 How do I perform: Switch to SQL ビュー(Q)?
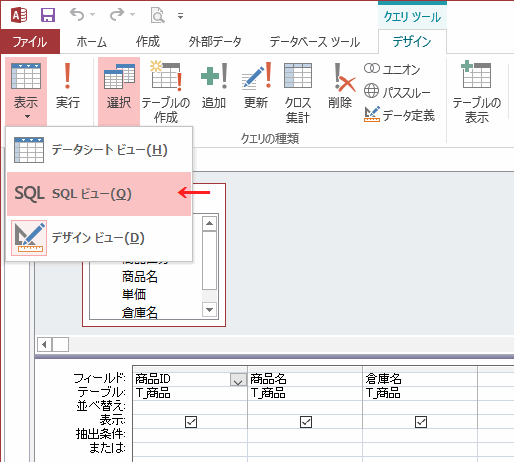click(x=99, y=194)
